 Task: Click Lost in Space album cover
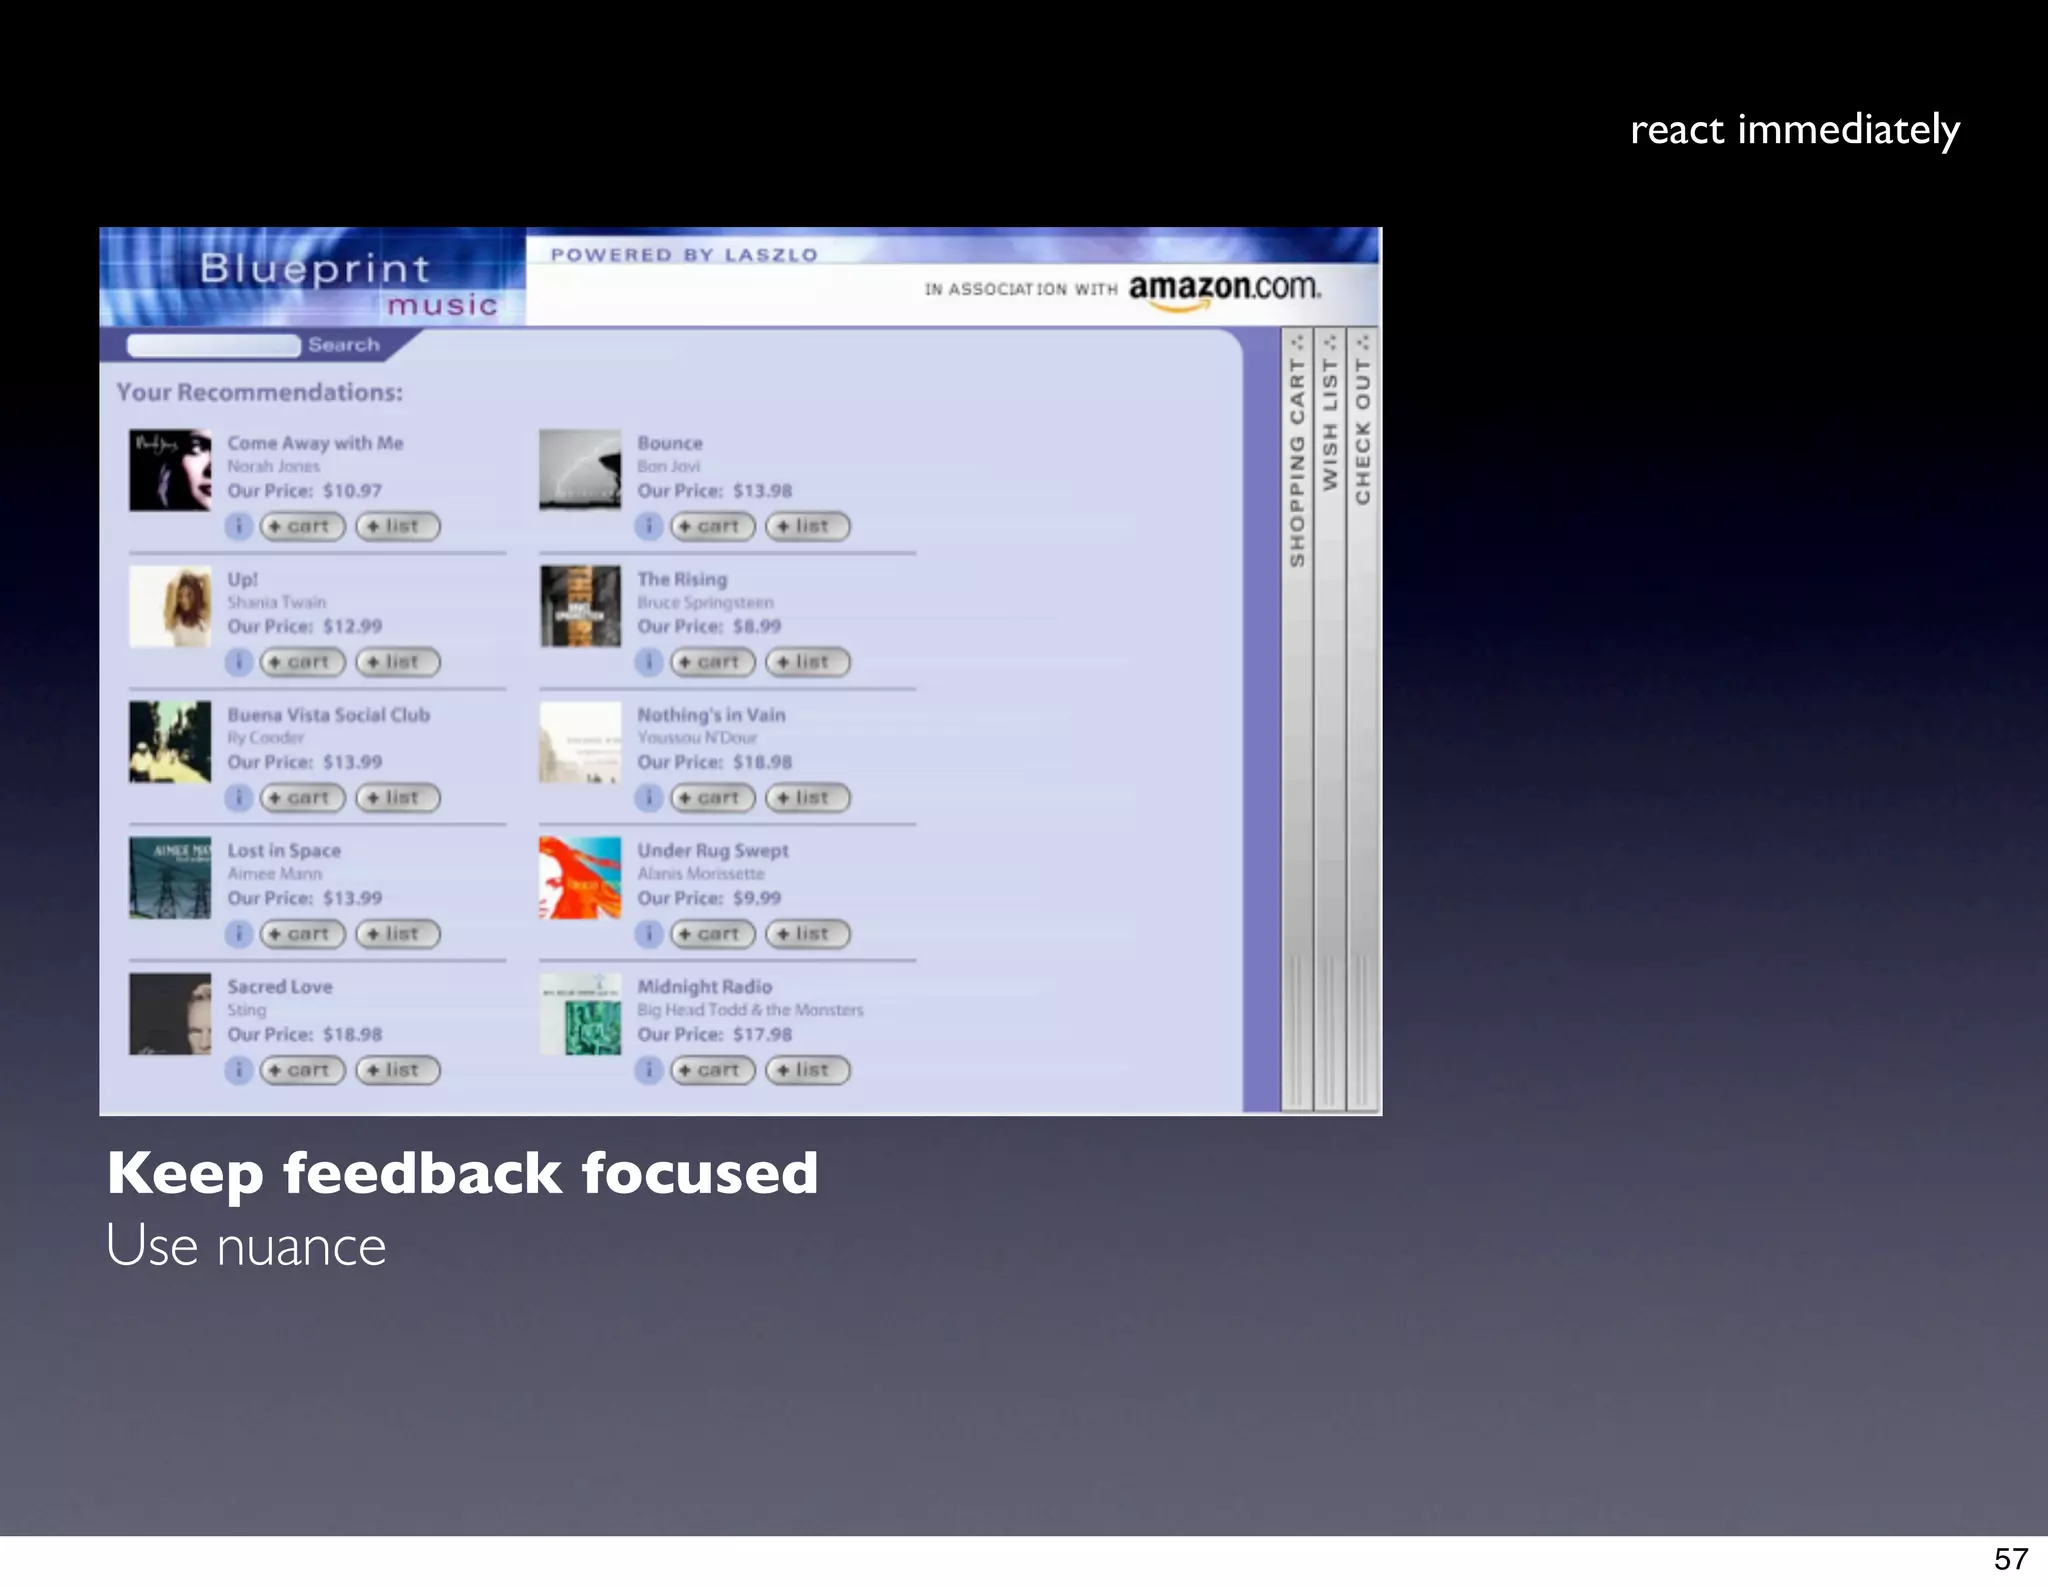pyautogui.click(x=170, y=878)
